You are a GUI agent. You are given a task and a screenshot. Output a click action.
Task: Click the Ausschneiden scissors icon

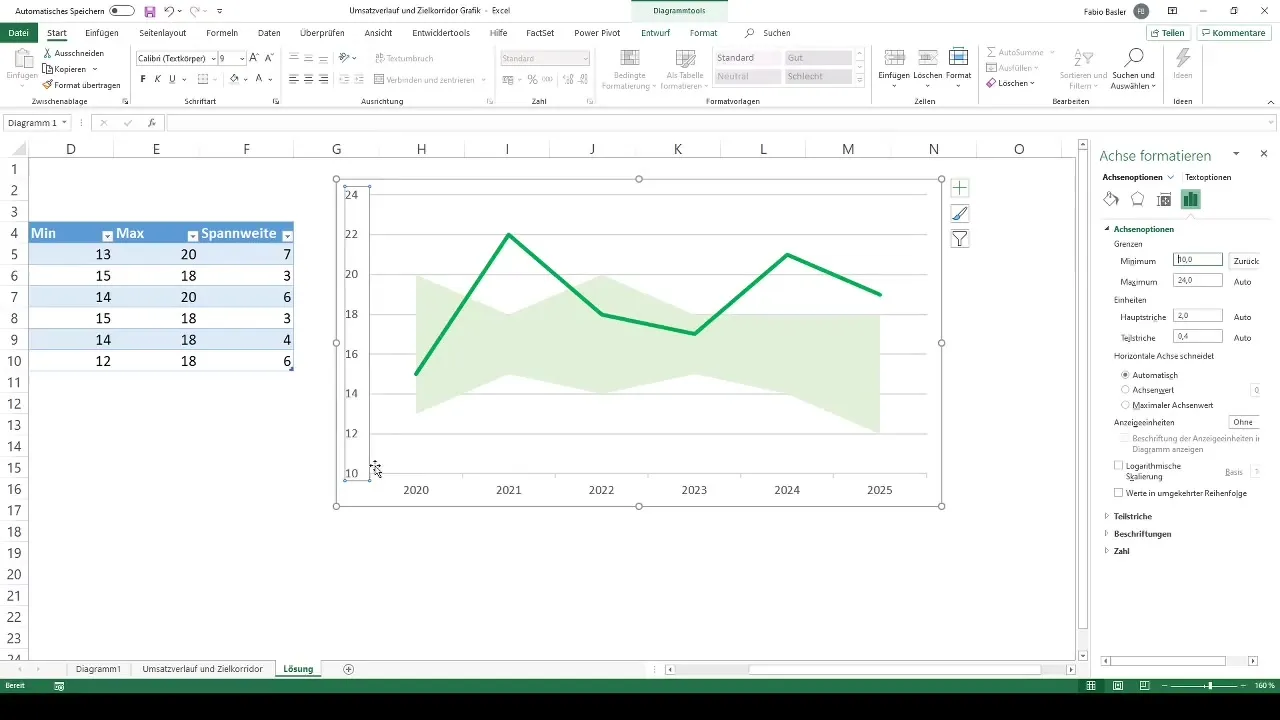click(x=48, y=51)
